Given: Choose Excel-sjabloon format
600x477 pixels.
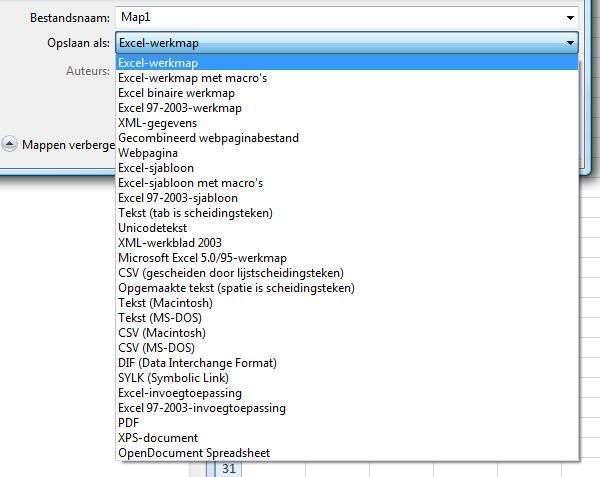Looking at the screenshot, I should pyautogui.click(x=347, y=168).
